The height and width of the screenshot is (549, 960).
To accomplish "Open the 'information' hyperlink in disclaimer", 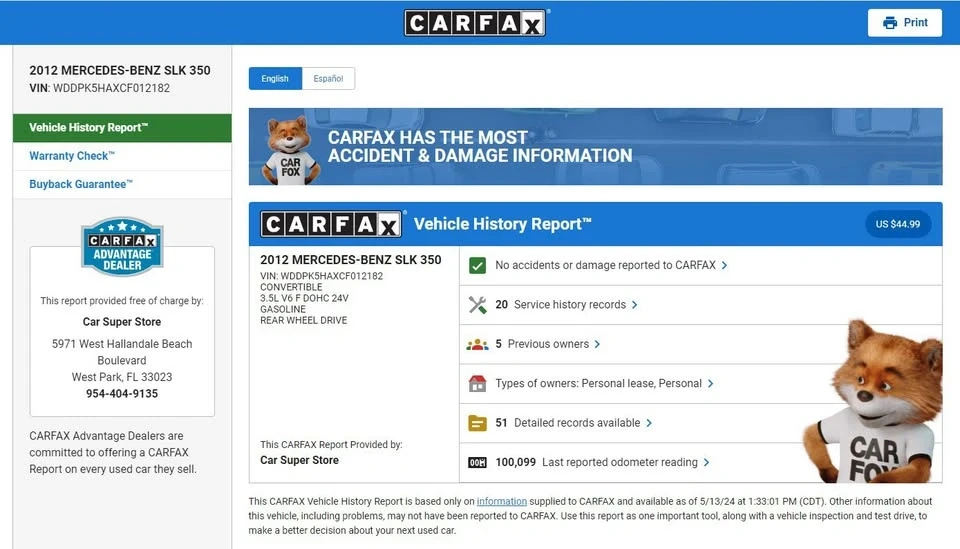I will pos(501,501).
